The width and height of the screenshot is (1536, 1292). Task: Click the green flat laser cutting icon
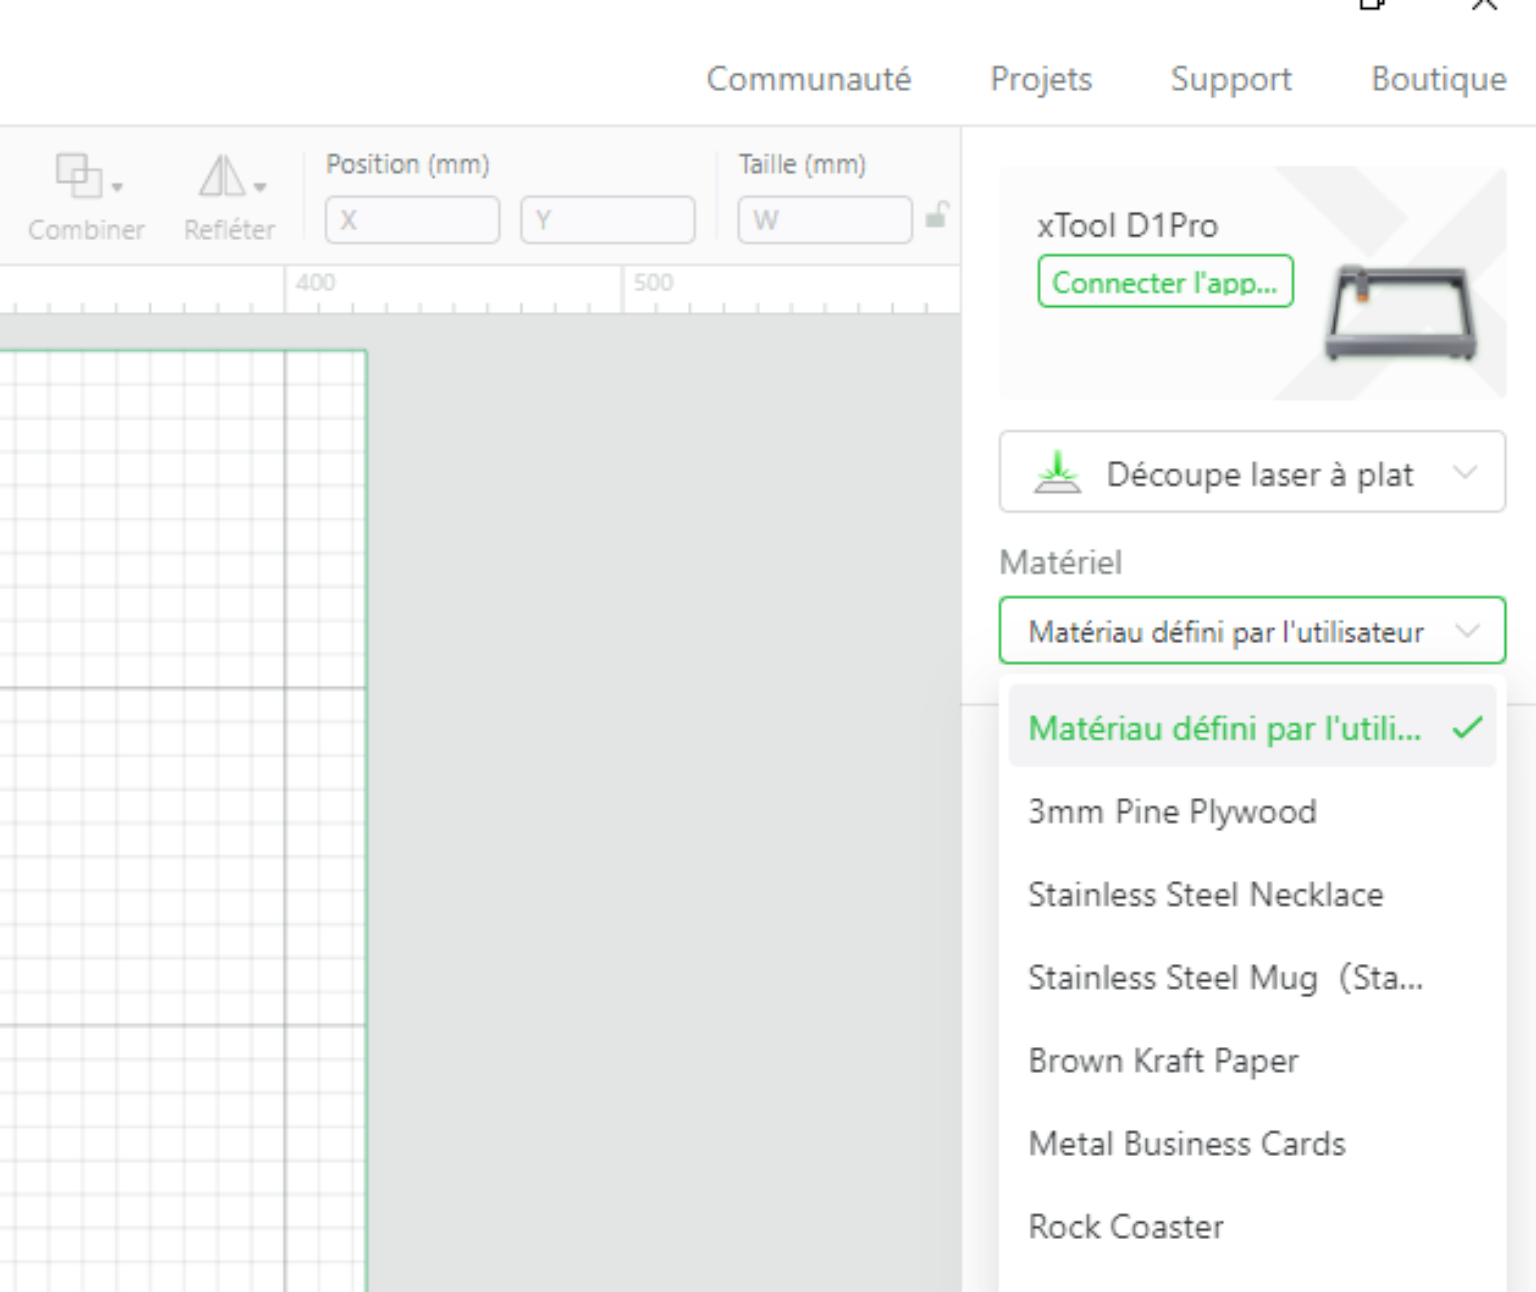1057,472
